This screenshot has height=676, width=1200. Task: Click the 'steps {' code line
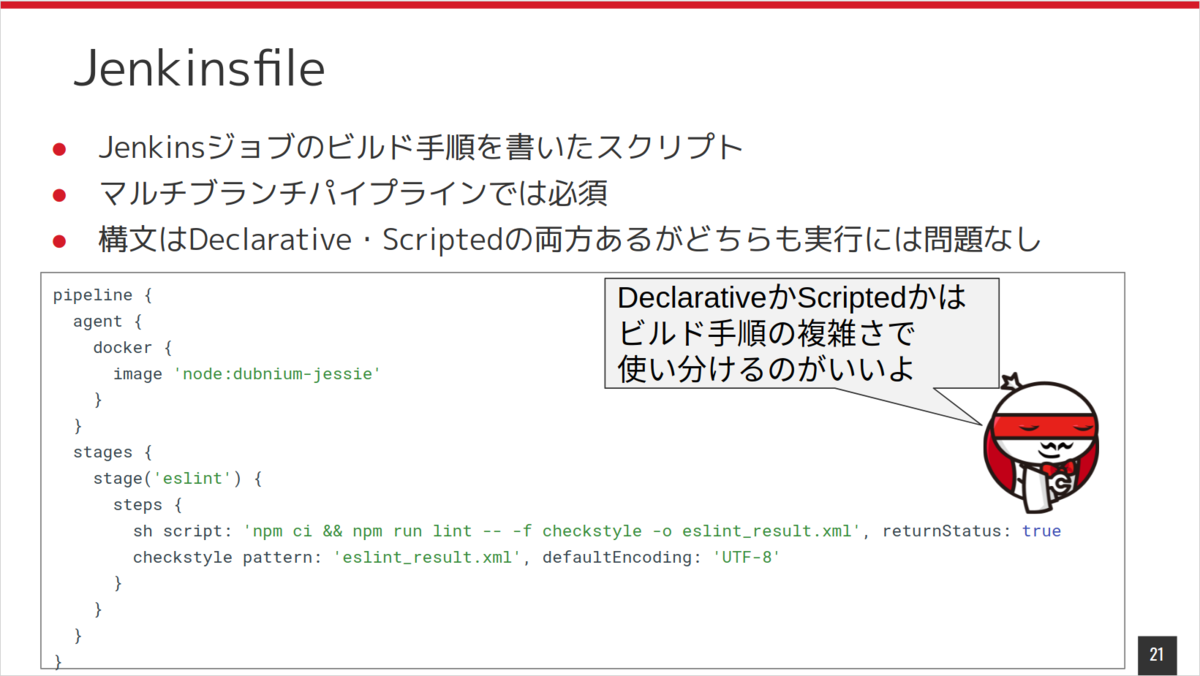pyautogui.click(x=148, y=504)
